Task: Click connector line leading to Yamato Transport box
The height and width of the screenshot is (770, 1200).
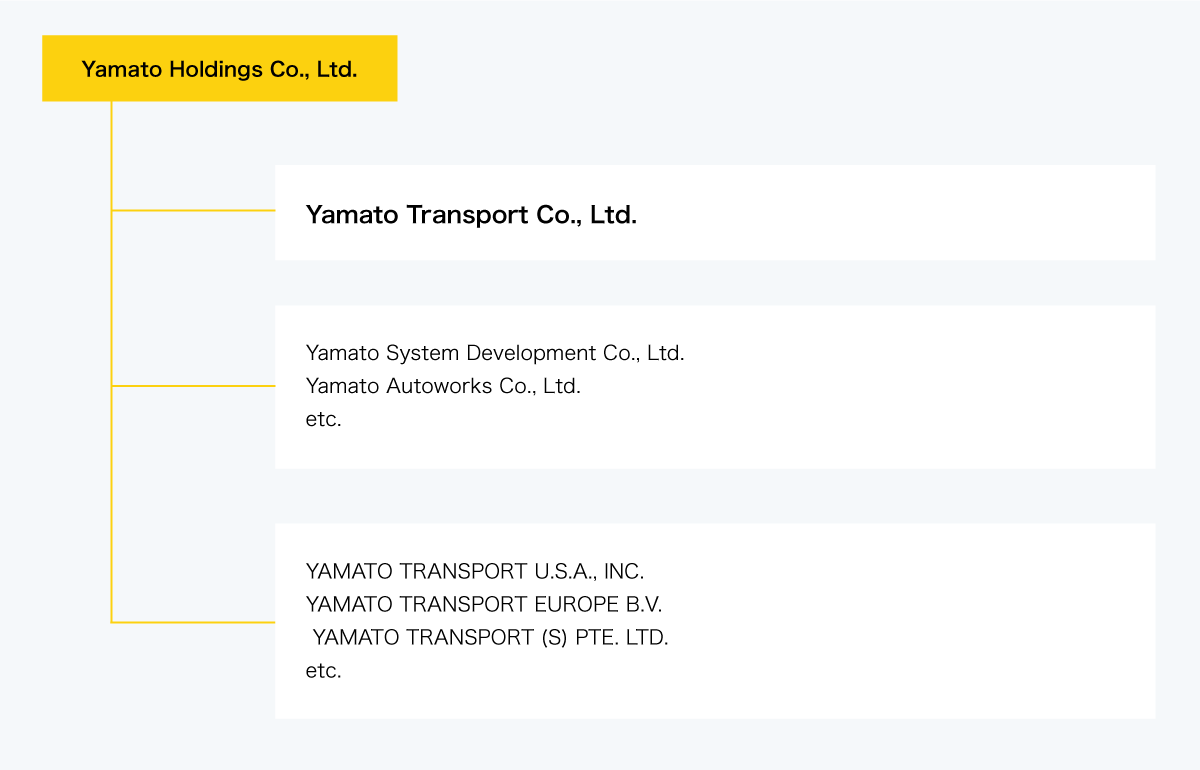Action: click(x=192, y=210)
